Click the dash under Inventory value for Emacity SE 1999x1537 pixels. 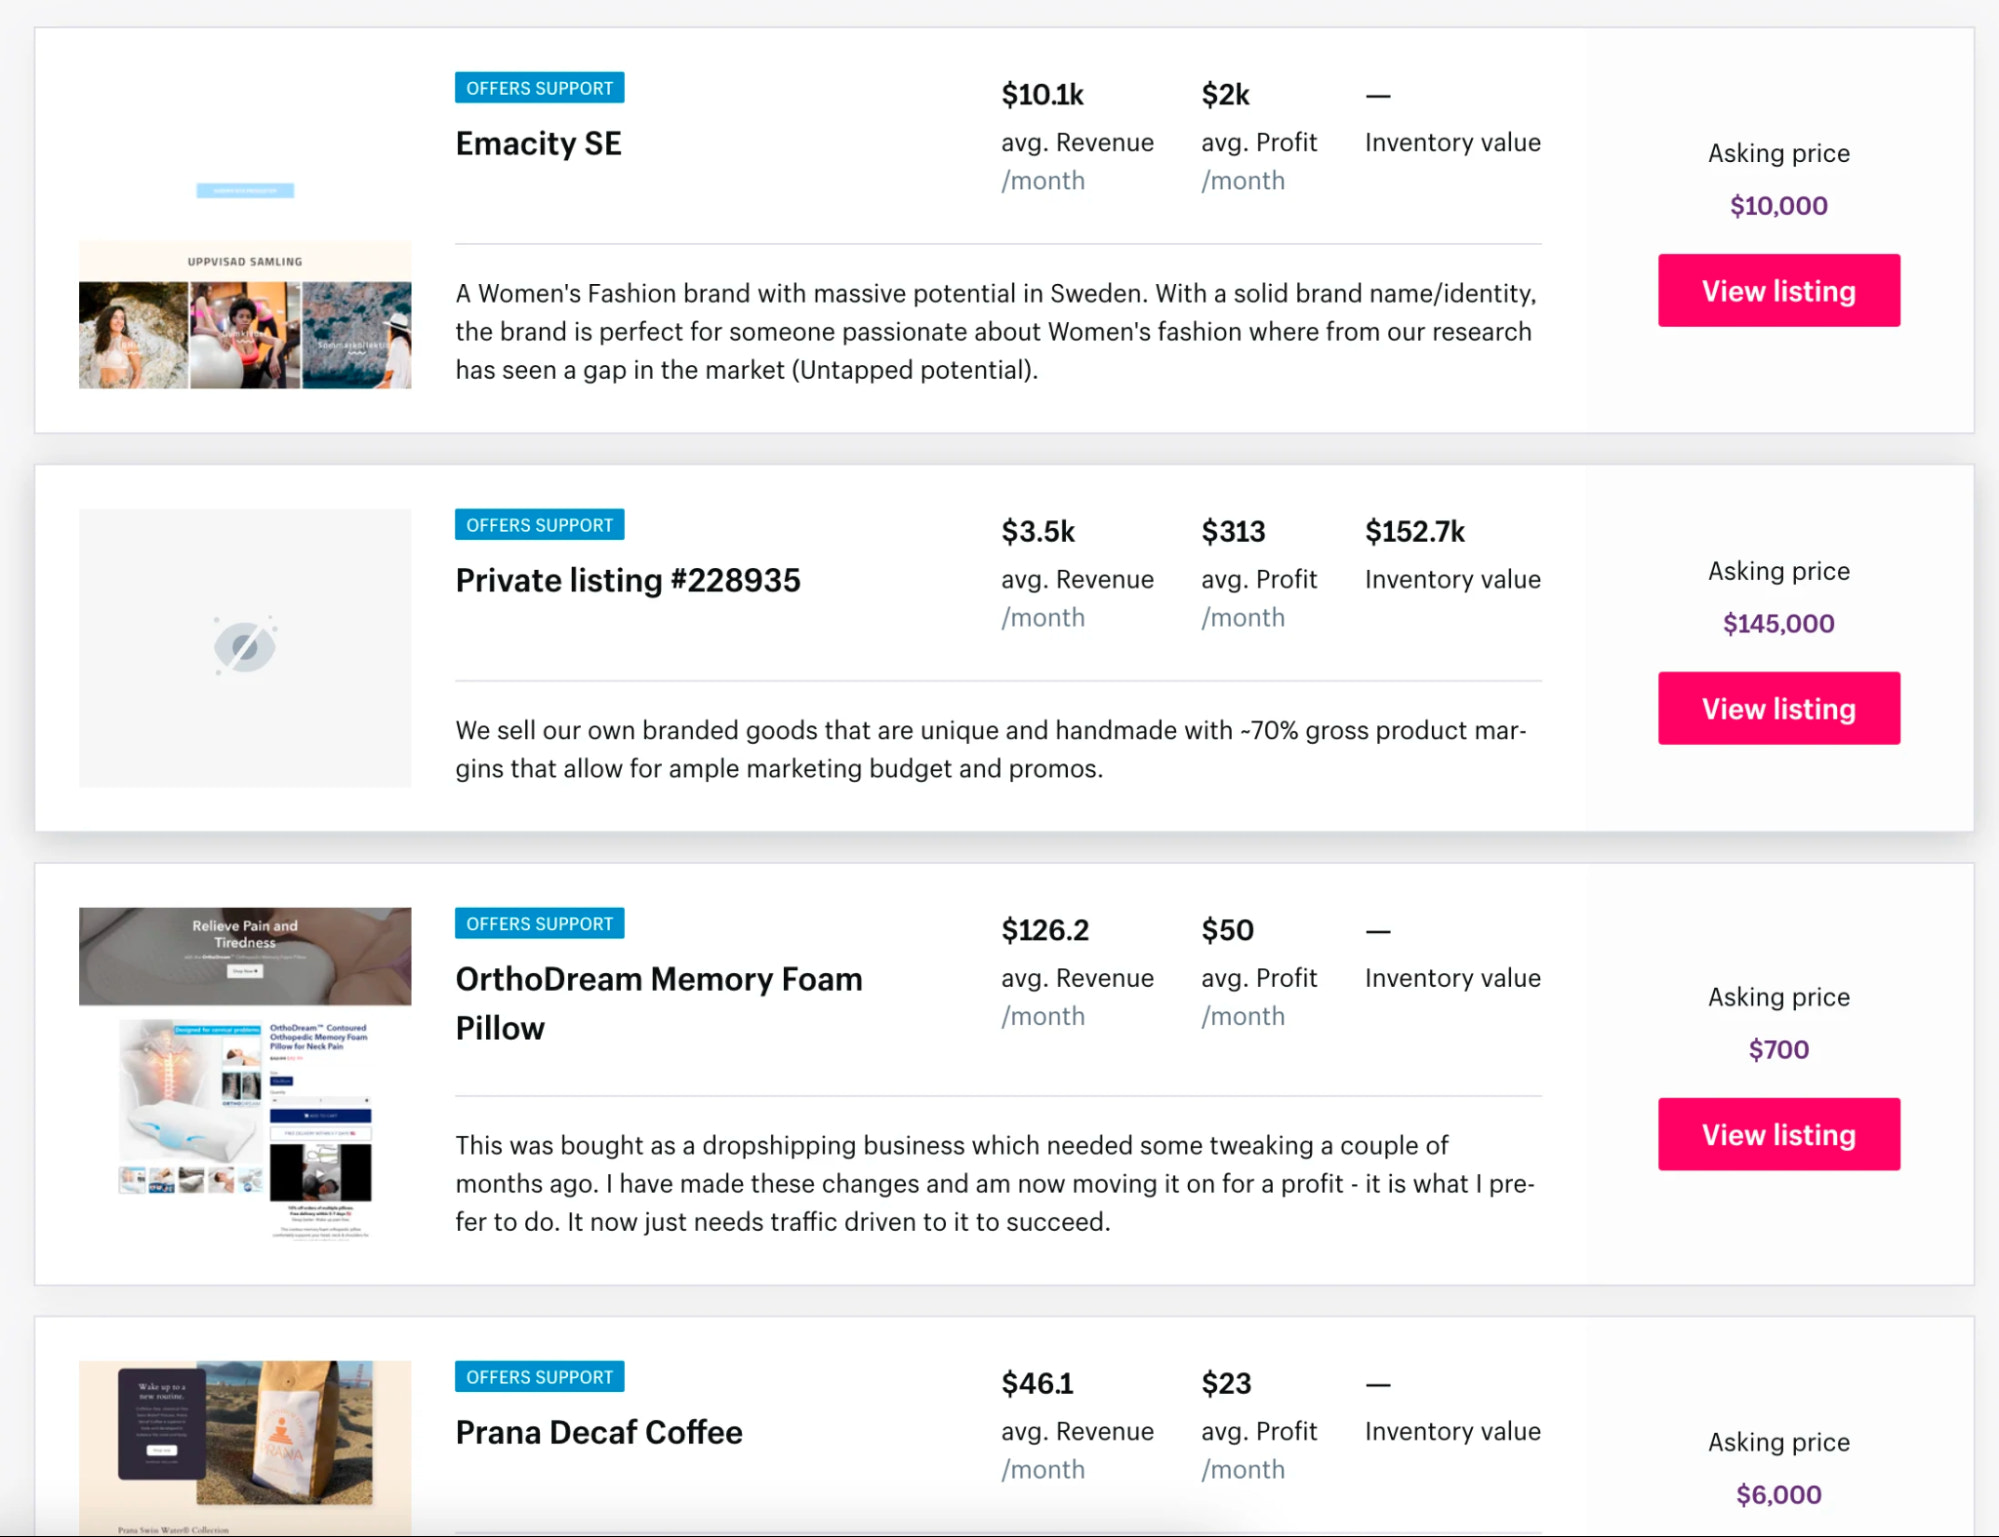click(1377, 95)
